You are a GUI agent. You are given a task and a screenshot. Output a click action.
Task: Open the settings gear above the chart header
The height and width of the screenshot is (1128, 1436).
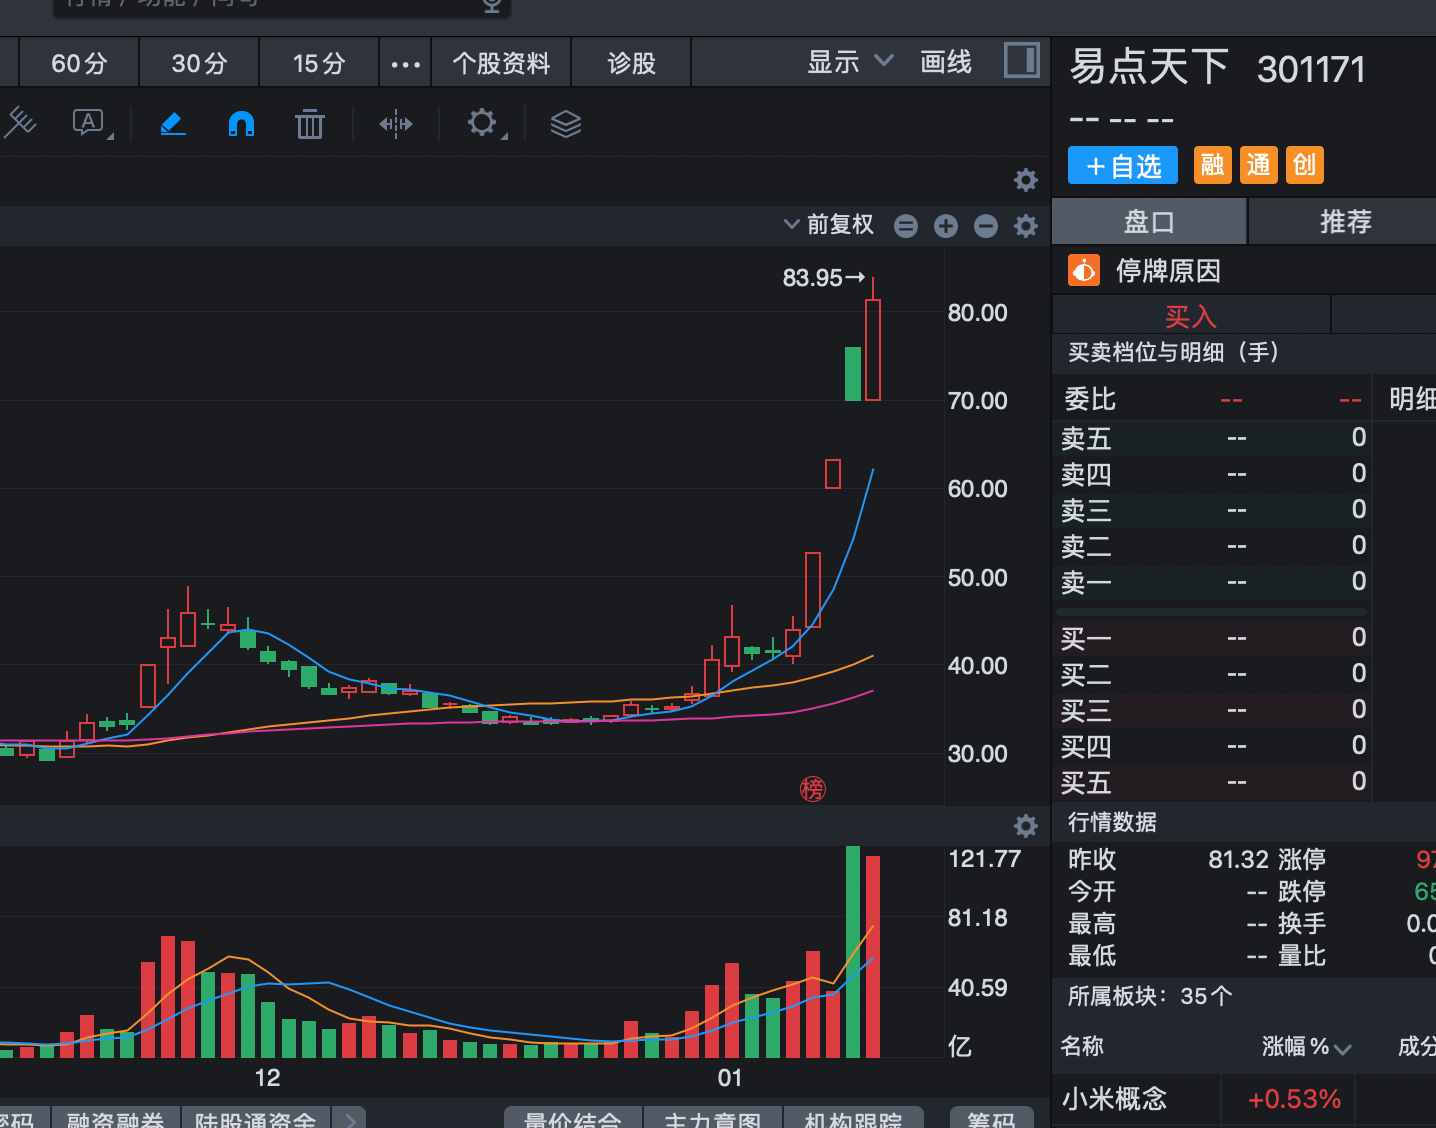pos(1026,180)
